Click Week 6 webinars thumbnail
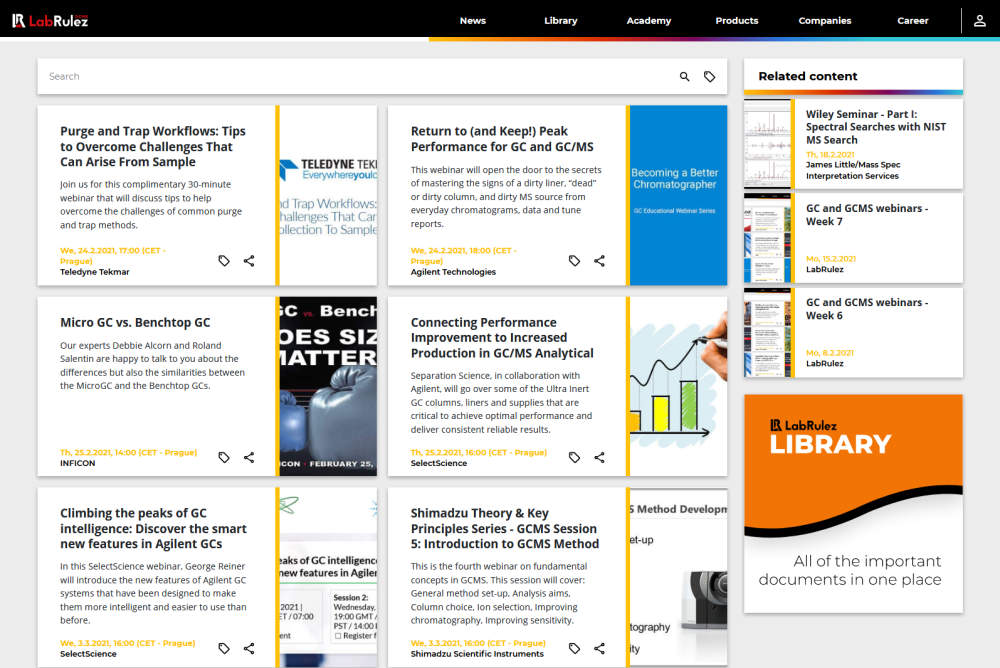 coord(767,332)
